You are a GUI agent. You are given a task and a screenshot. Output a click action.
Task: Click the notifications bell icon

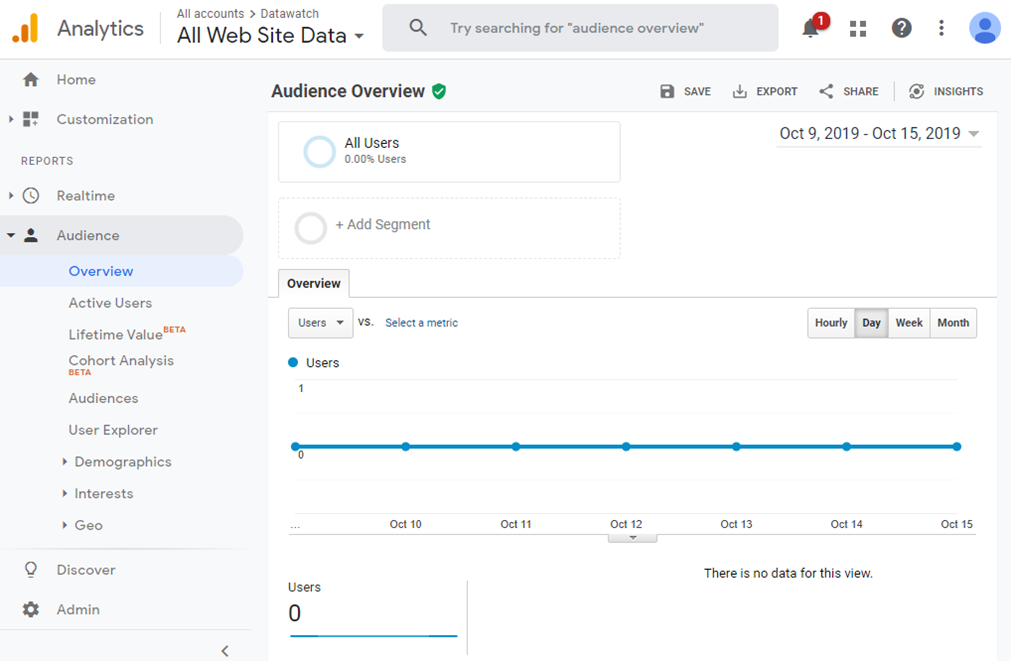click(x=811, y=28)
